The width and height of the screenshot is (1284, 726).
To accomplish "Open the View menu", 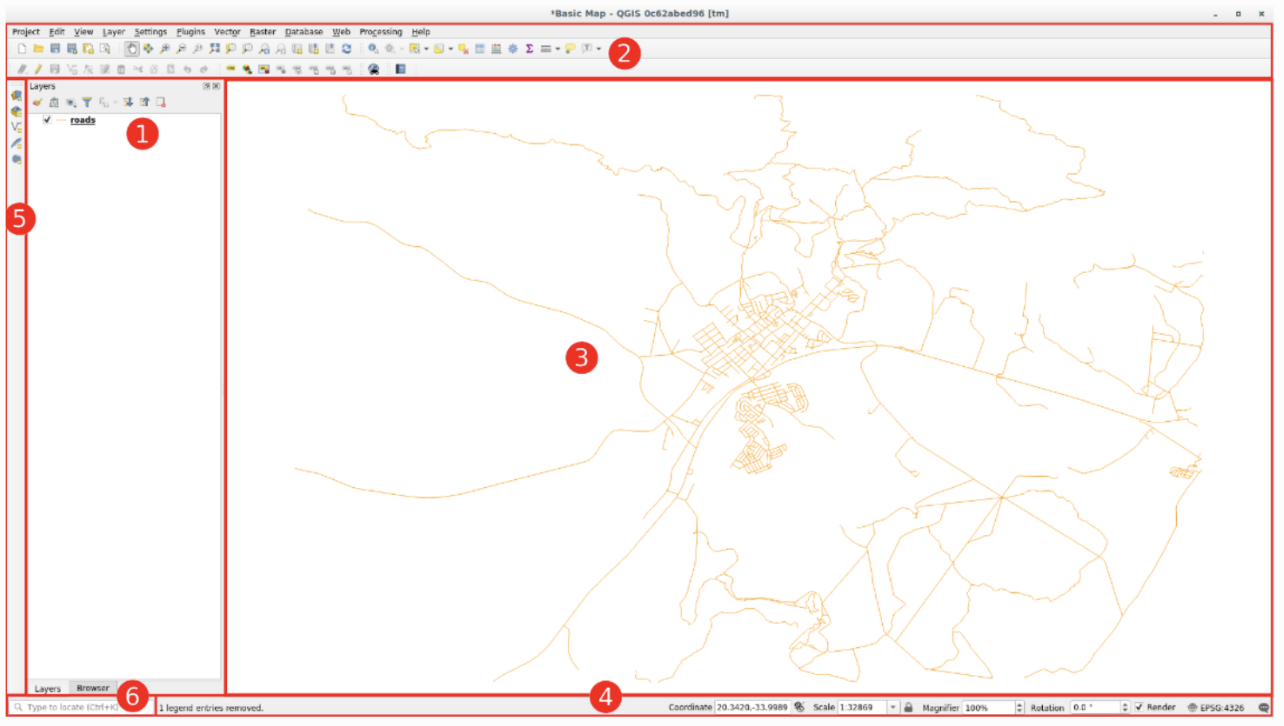I will tap(84, 32).
